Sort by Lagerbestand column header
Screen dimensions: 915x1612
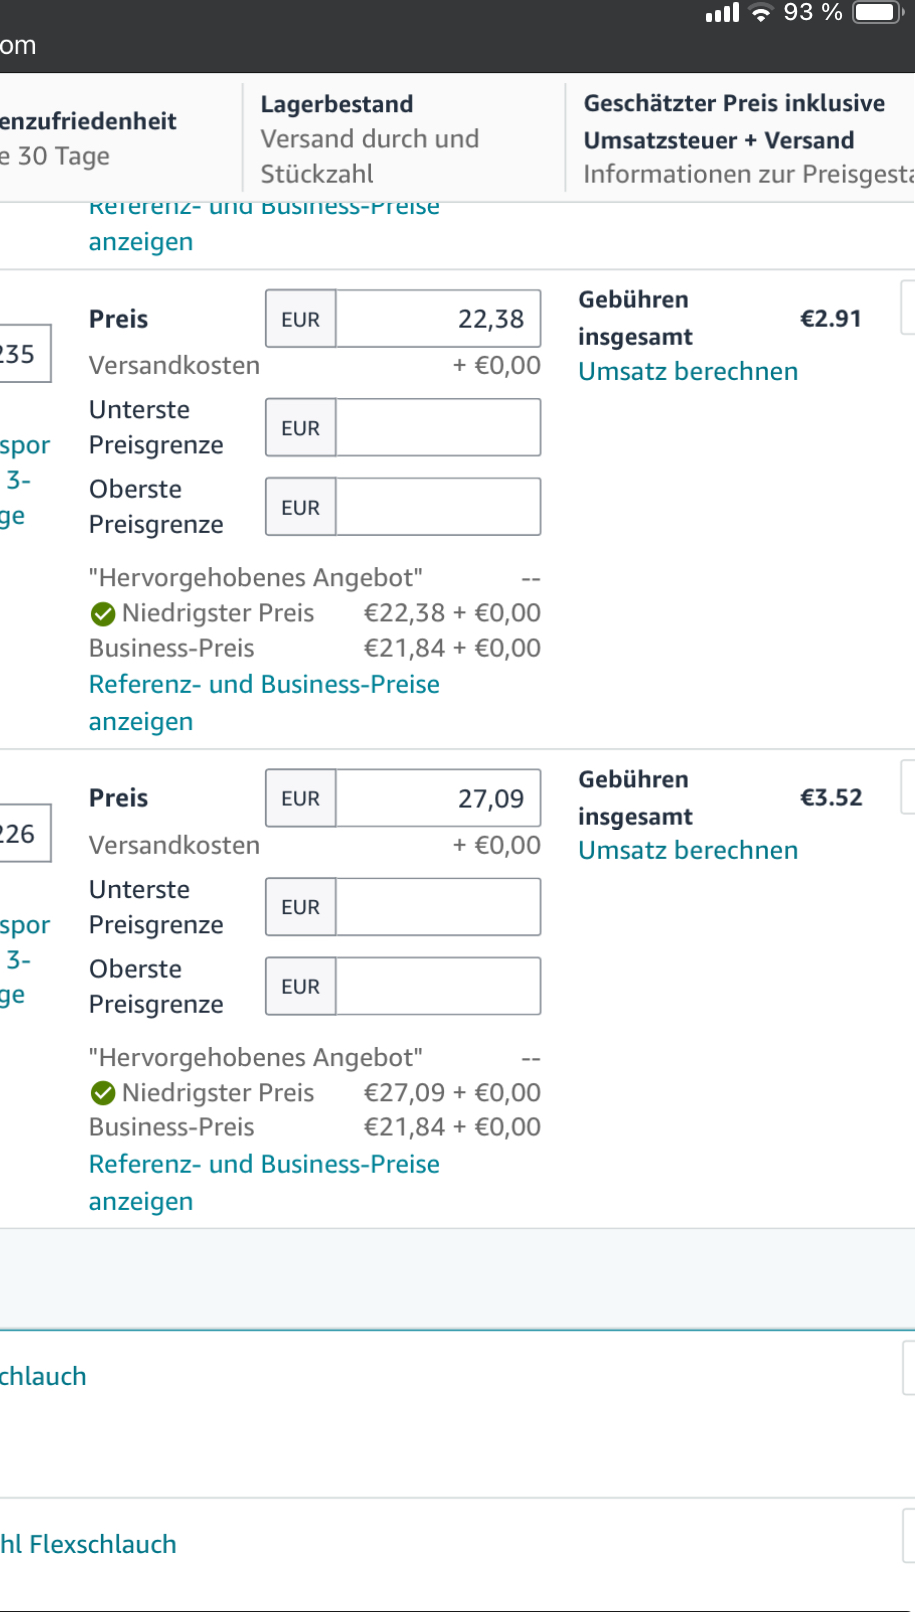point(337,104)
